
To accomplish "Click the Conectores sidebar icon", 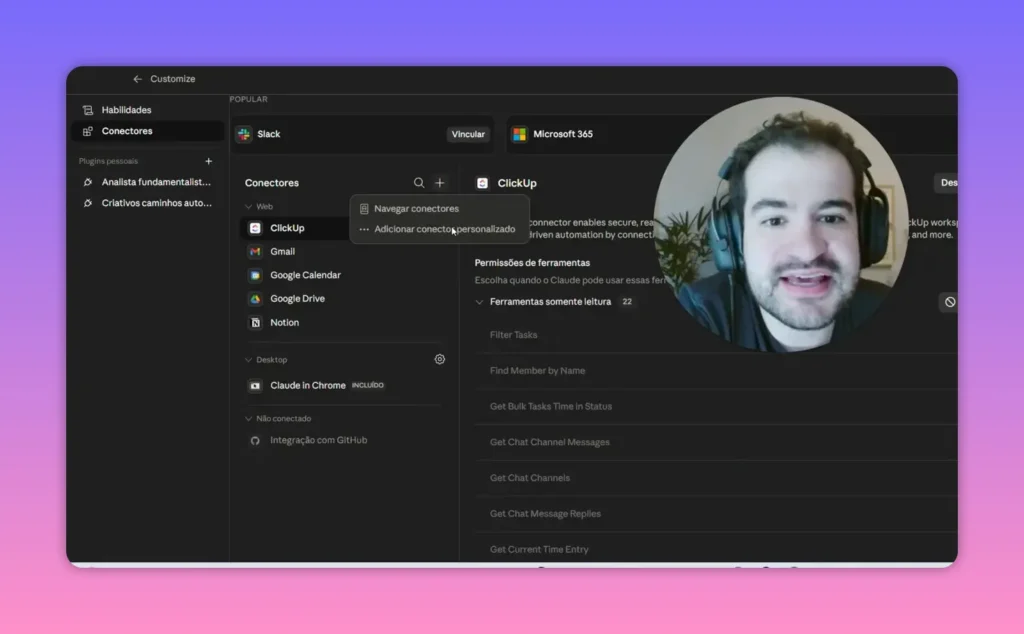I will 88,131.
